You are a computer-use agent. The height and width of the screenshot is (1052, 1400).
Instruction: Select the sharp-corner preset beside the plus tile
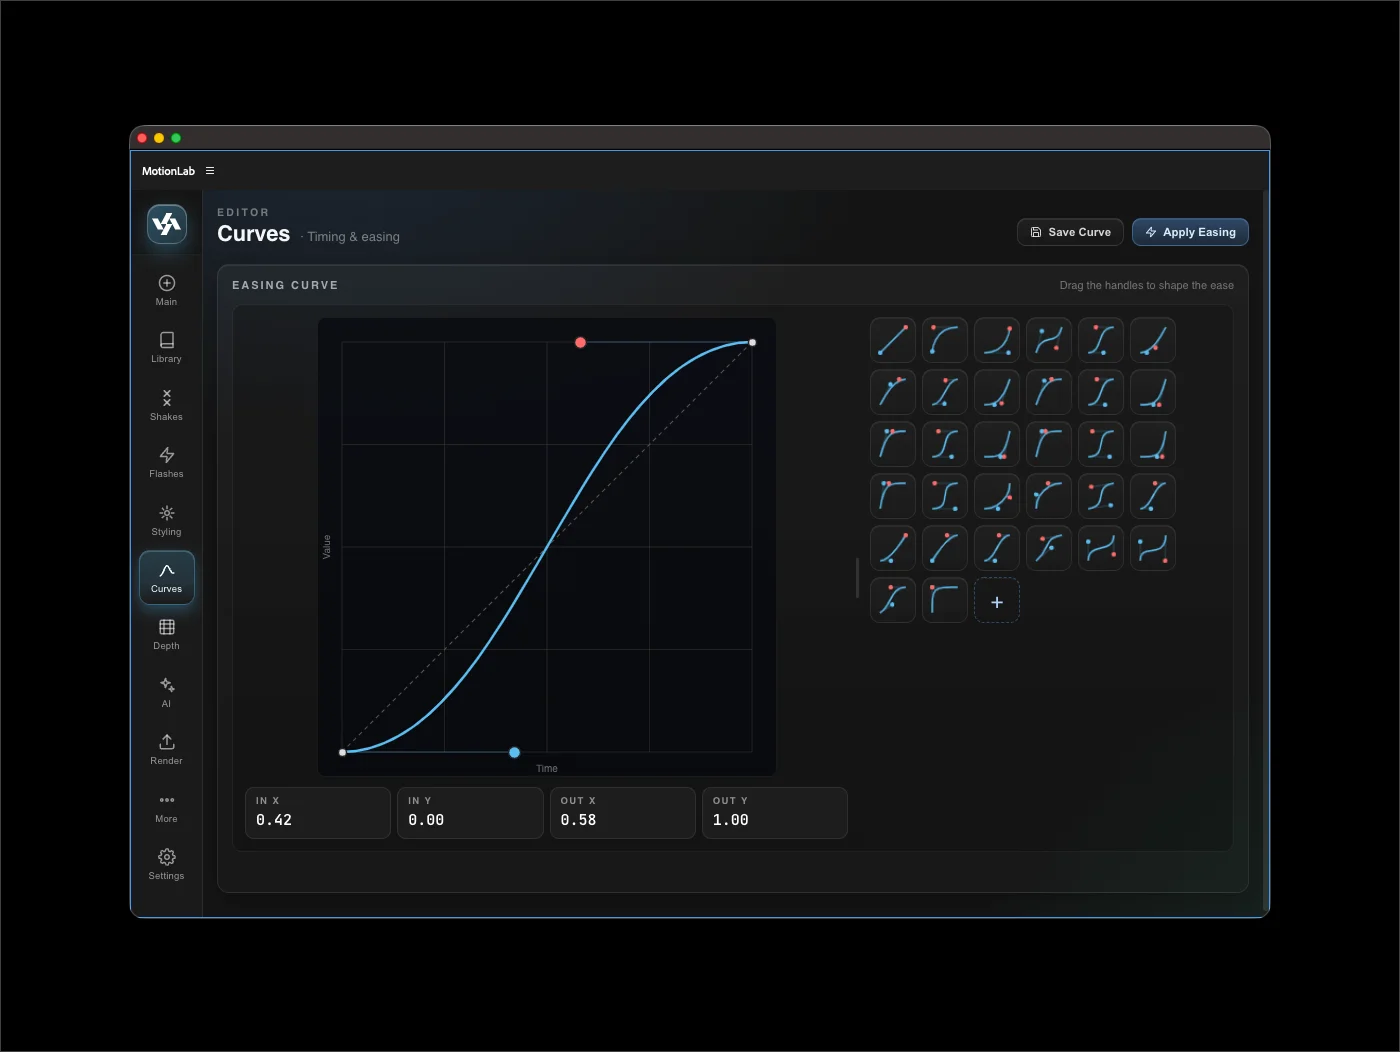pos(945,601)
